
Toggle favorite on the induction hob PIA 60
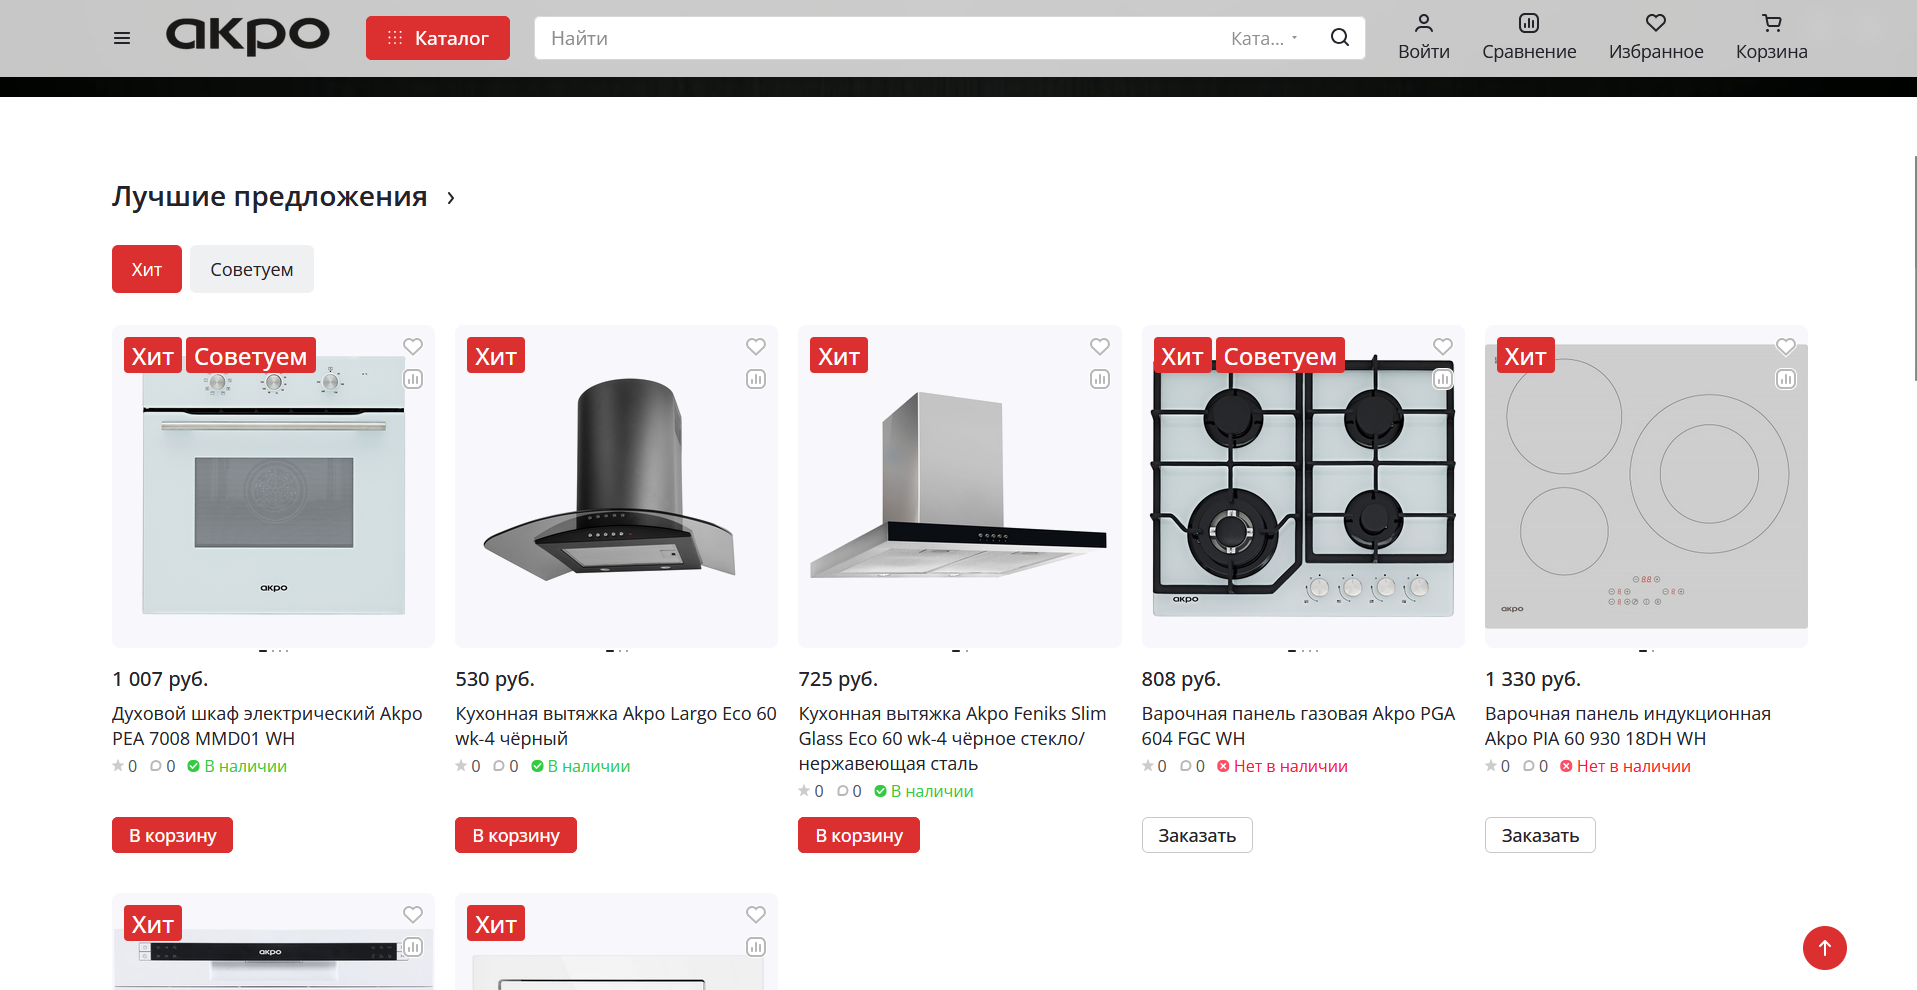(x=1786, y=346)
